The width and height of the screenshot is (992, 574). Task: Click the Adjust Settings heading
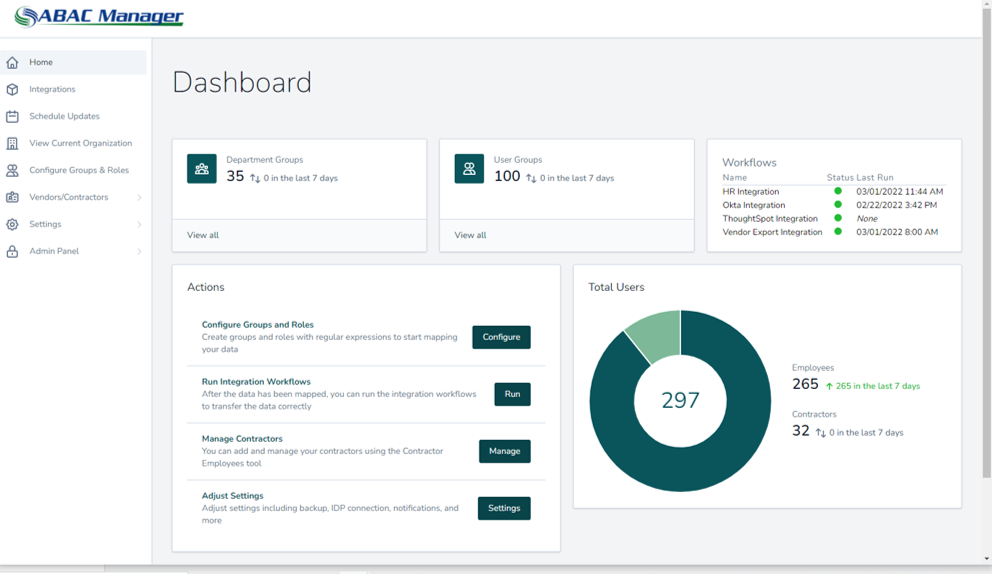point(232,496)
